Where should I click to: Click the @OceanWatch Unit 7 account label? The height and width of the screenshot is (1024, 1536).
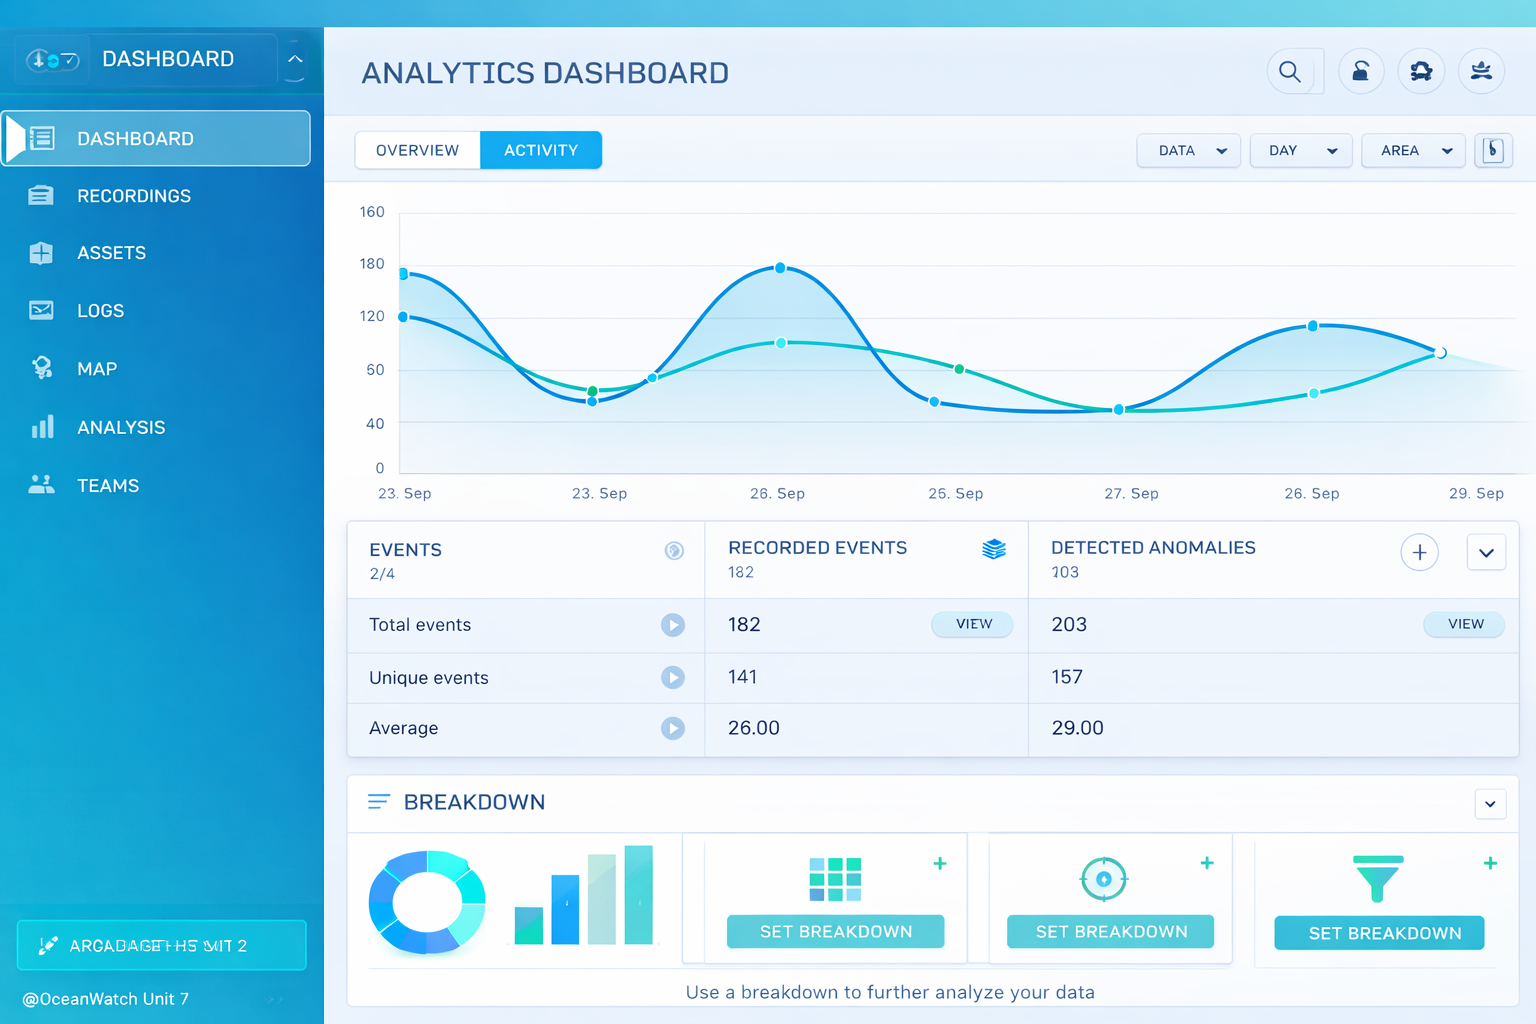(105, 998)
